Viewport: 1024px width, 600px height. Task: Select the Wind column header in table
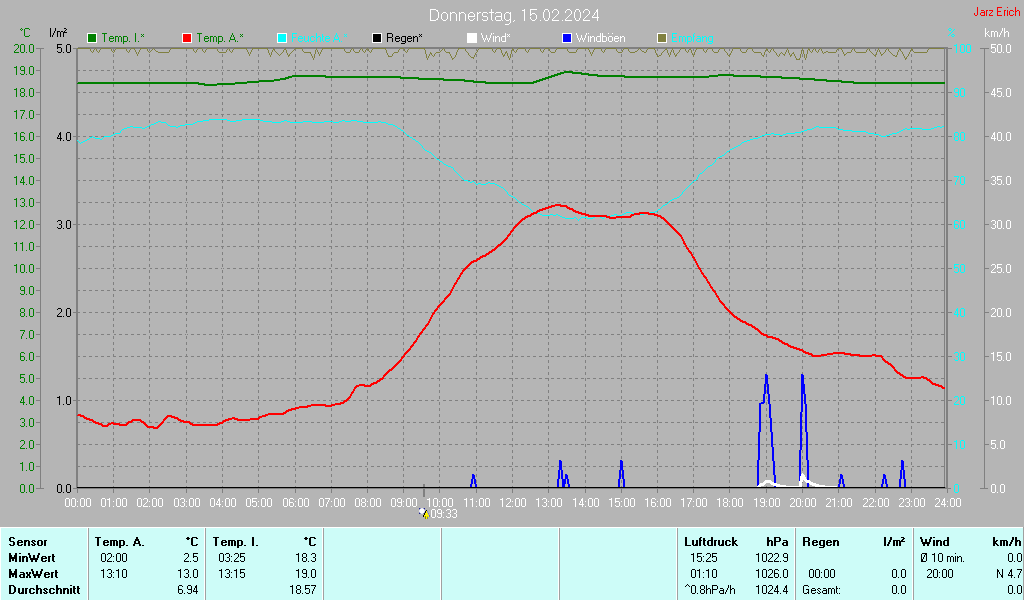[934, 541]
